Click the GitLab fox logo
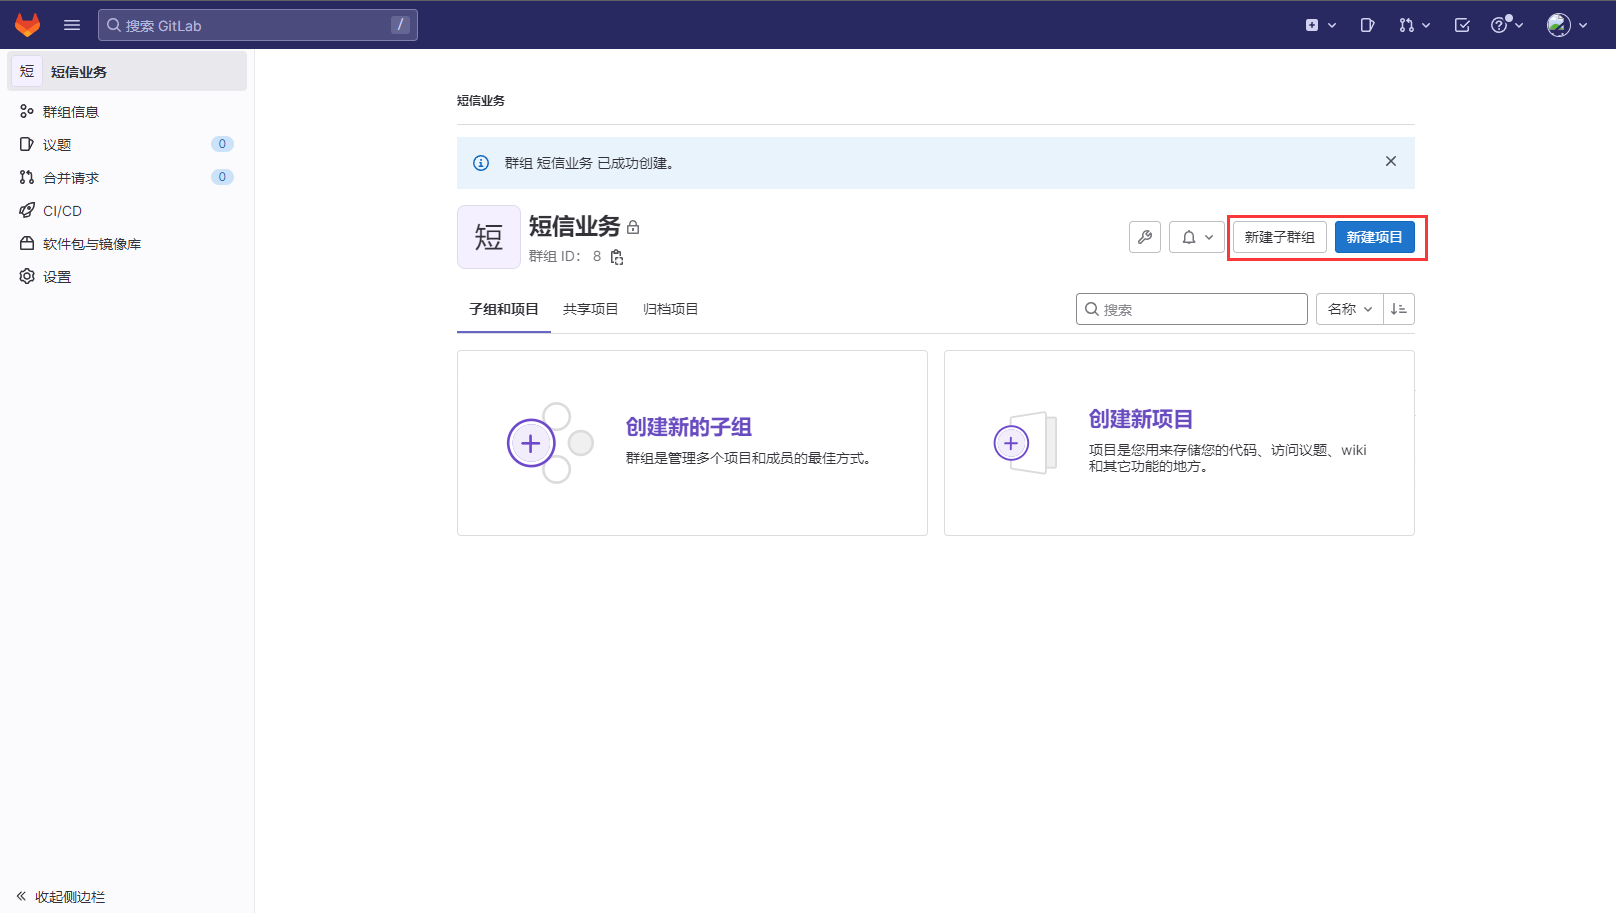Screen dimensions: 1616x913 click(27, 25)
